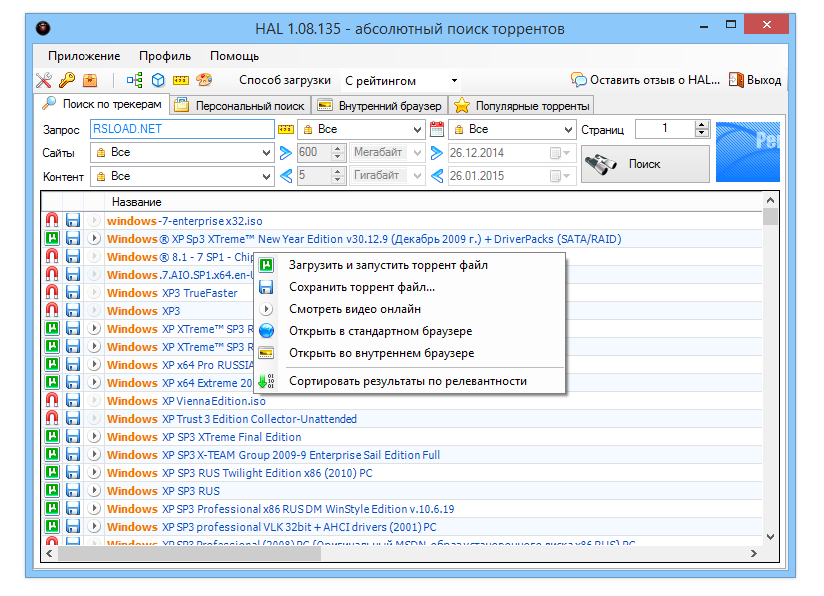Click the network tree icon in the toolbar
Screen dimensions: 824x596
point(135,81)
